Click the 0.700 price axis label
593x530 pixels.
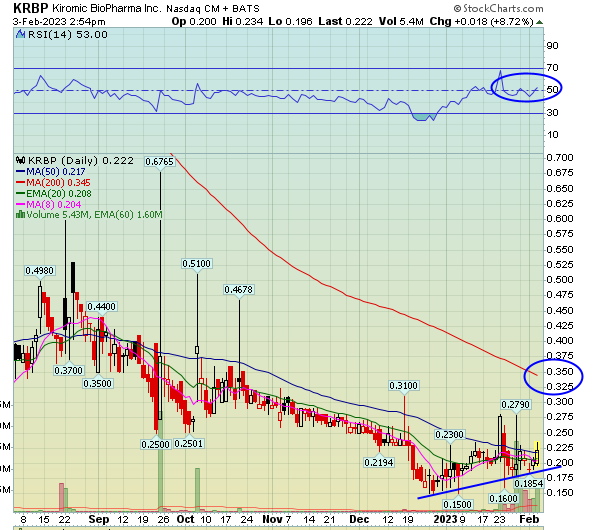click(x=560, y=158)
